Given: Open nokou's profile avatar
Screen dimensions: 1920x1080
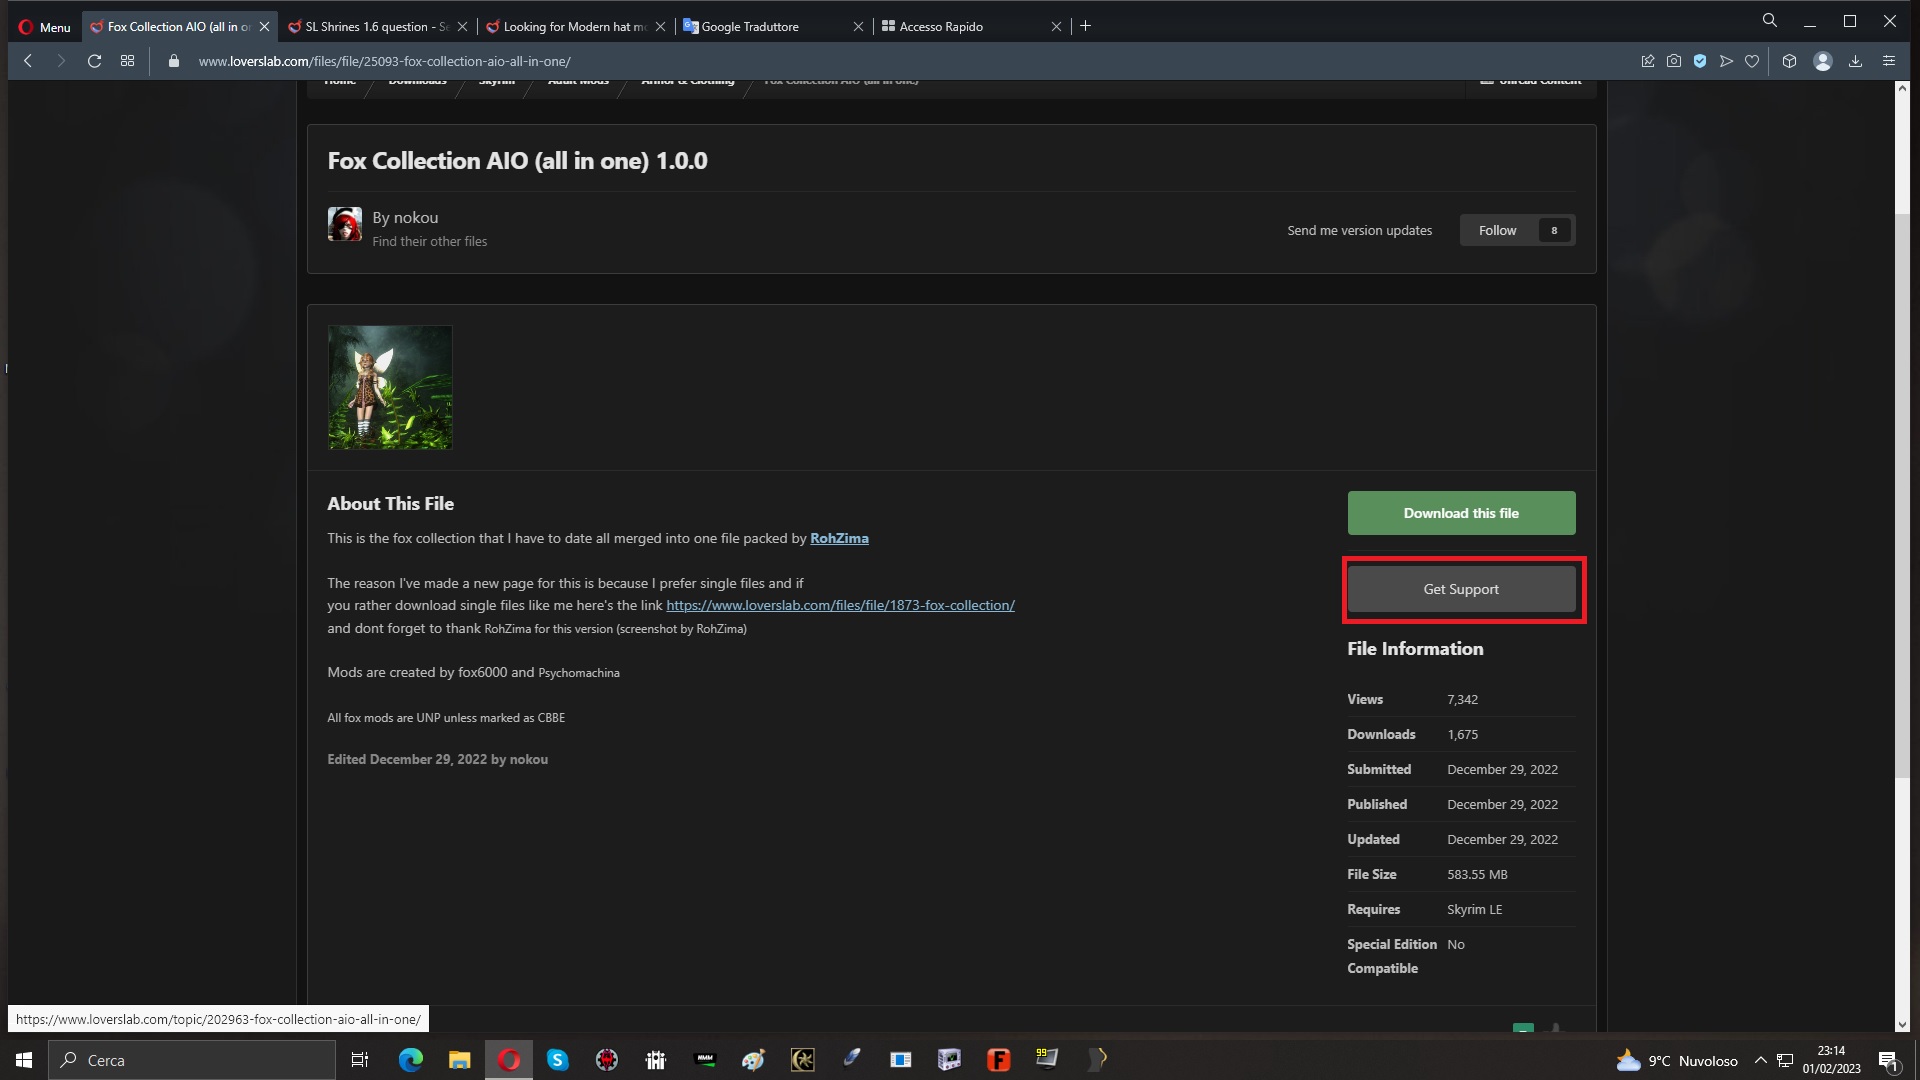Looking at the screenshot, I should pos(345,224).
